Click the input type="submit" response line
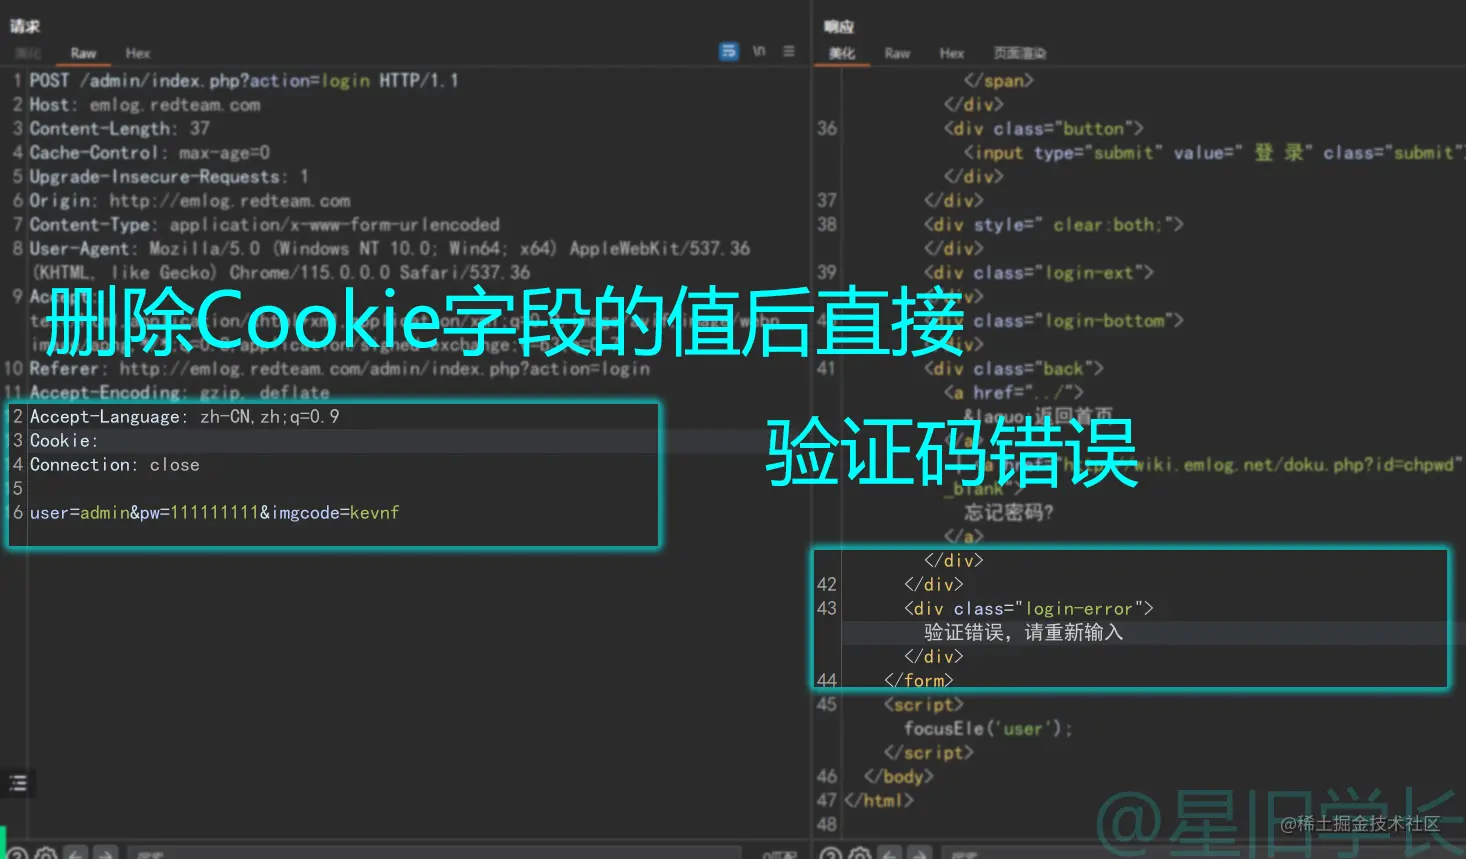This screenshot has width=1466, height=859. click(x=1213, y=152)
